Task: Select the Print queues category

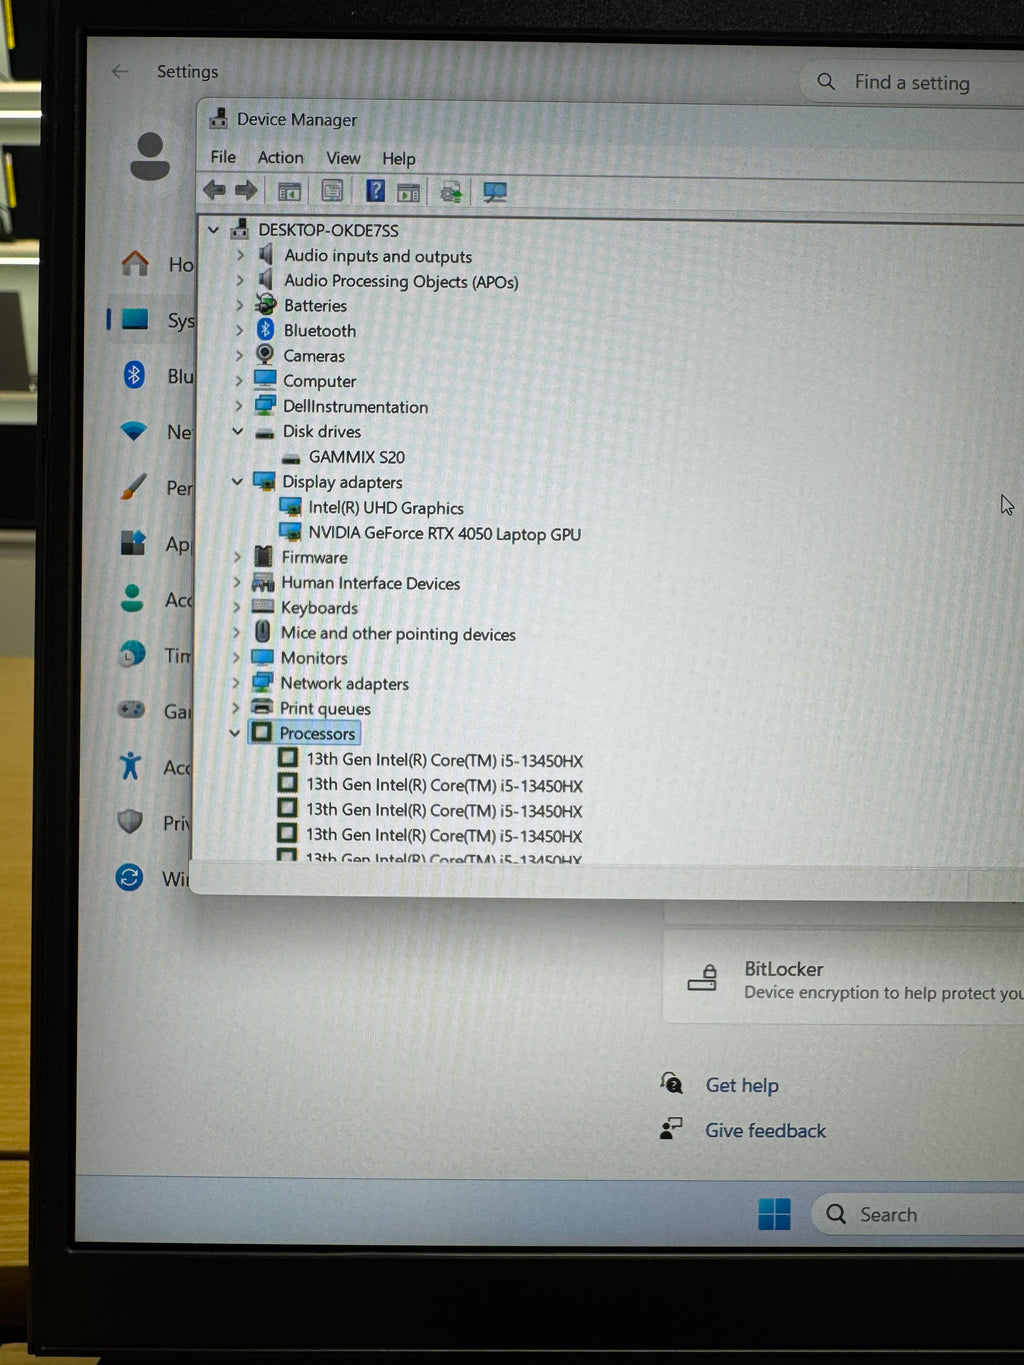Action: pyautogui.click(x=325, y=708)
